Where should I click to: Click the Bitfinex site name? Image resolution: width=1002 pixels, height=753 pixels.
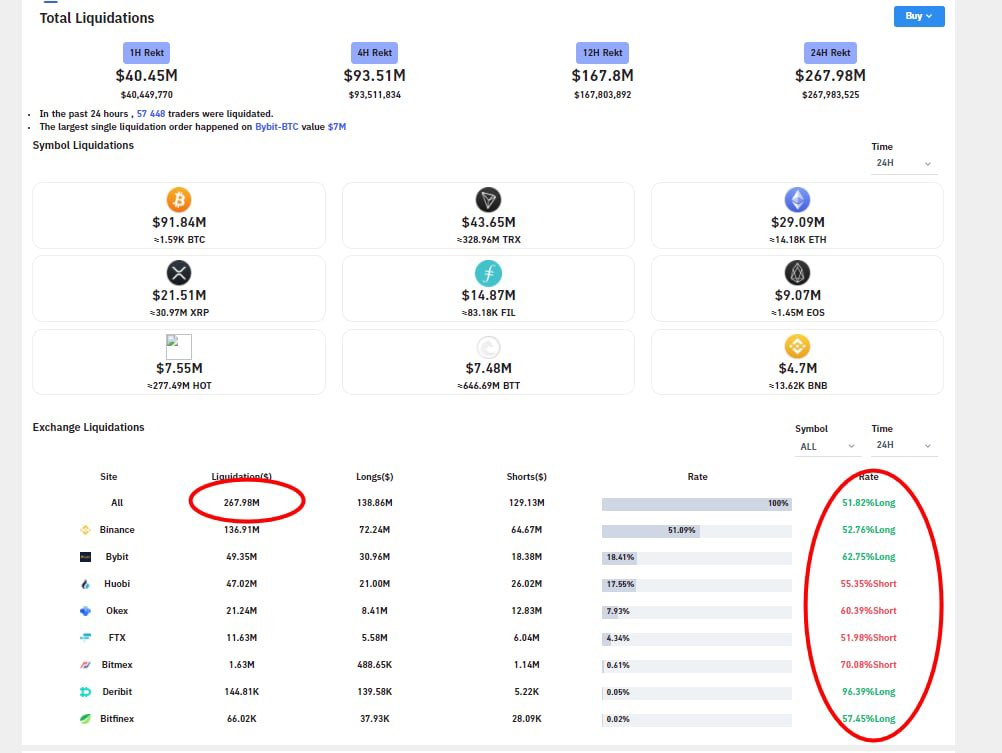(117, 718)
